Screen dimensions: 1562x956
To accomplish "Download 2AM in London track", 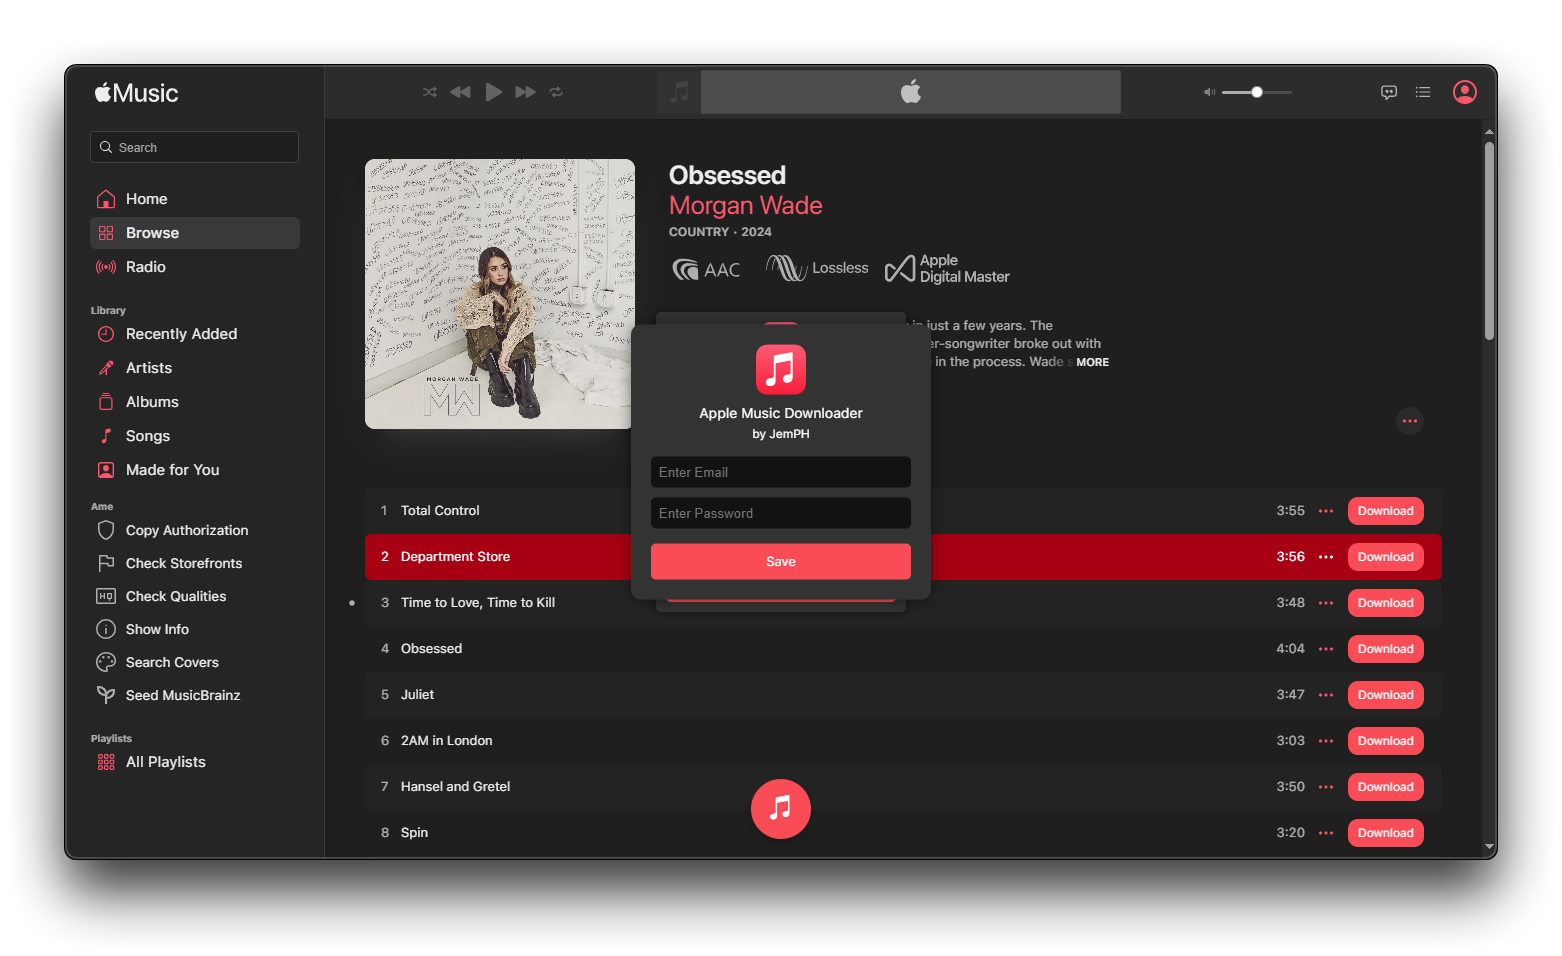I will pos(1386,741).
